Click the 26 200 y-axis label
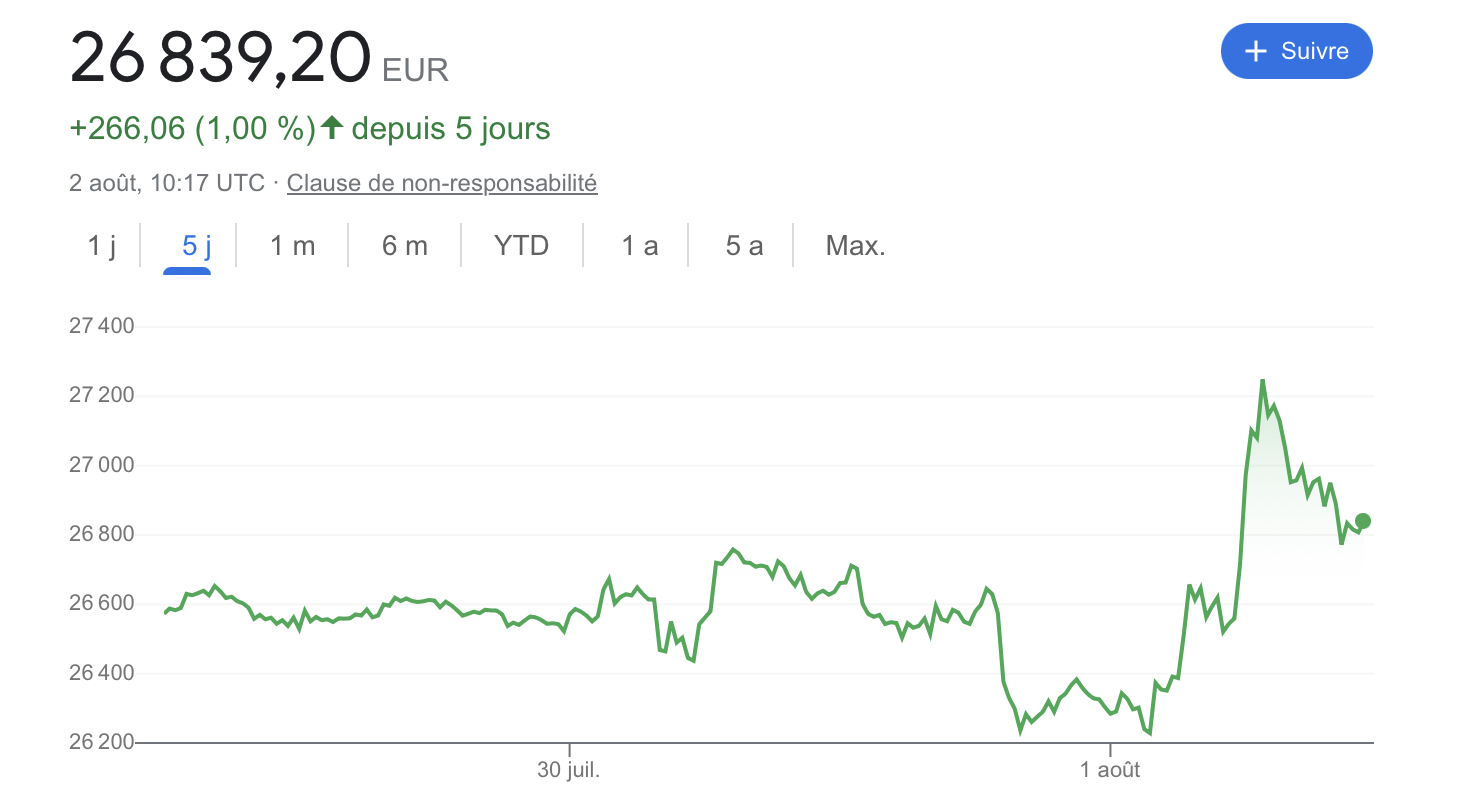The height and width of the screenshot is (795, 1470). click(x=101, y=742)
